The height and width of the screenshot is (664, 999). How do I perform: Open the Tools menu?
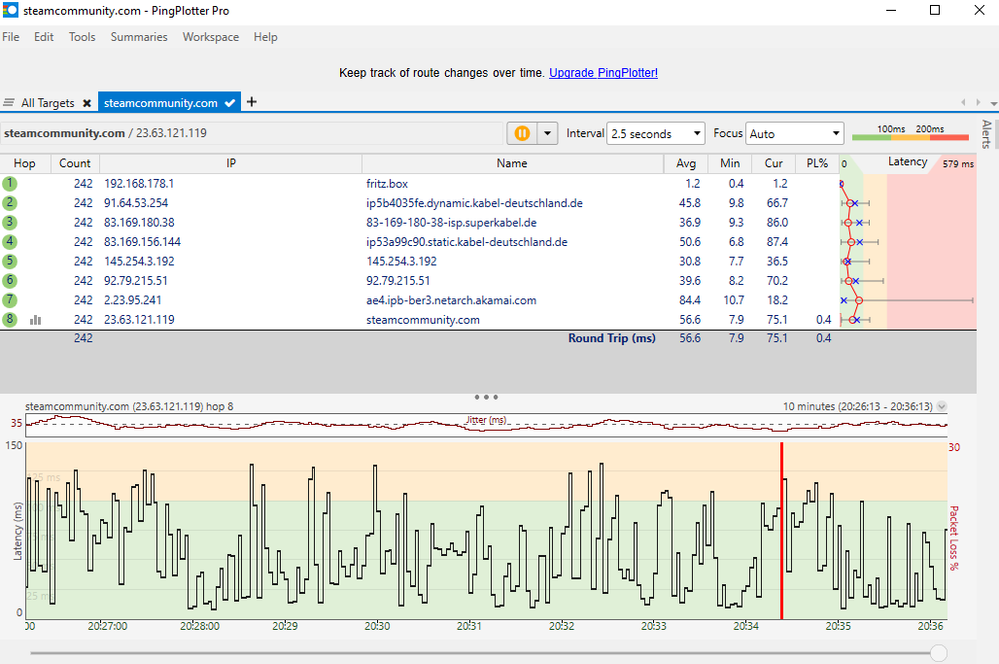tap(82, 37)
